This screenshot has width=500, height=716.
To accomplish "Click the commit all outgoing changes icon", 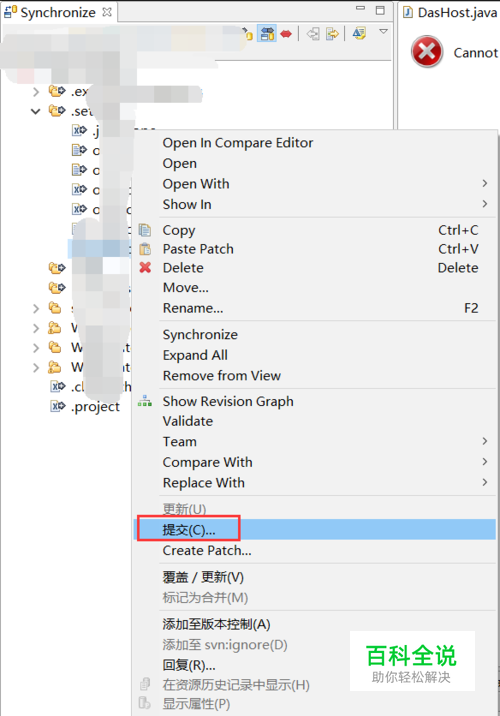I will tap(332, 34).
